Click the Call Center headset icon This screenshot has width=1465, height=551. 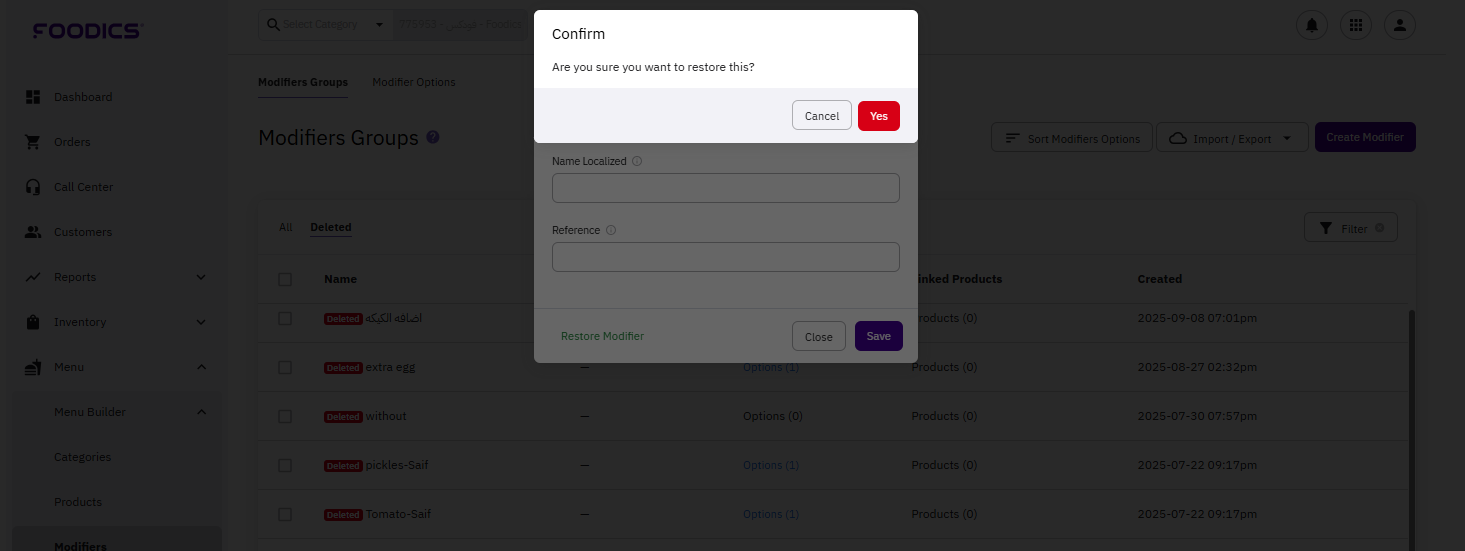pyautogui.click(x=33, y=187)
